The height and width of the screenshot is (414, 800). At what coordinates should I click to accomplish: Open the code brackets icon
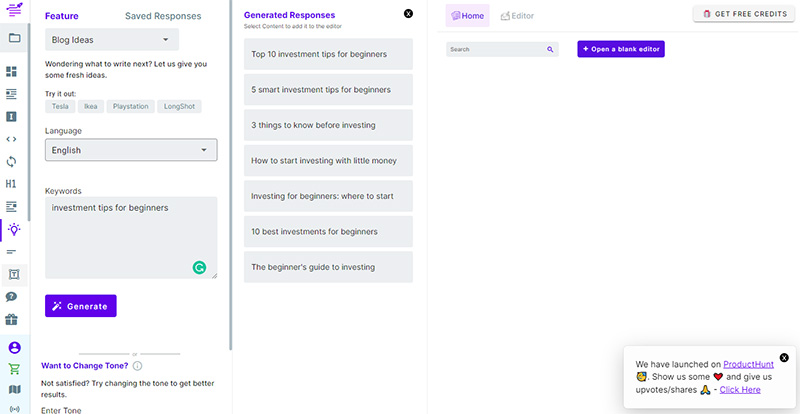tap(11, 139)
